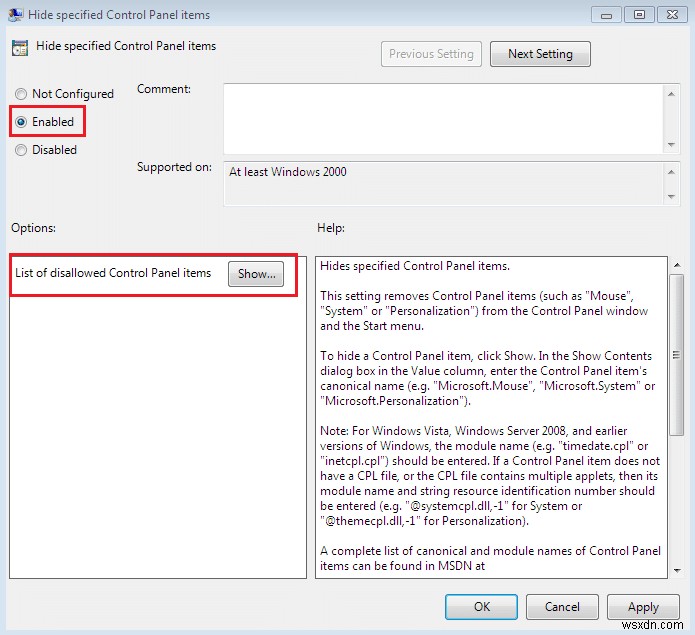695x635 pixels.
Task: Click inside the Comment text box
Action: coord(443,119)
